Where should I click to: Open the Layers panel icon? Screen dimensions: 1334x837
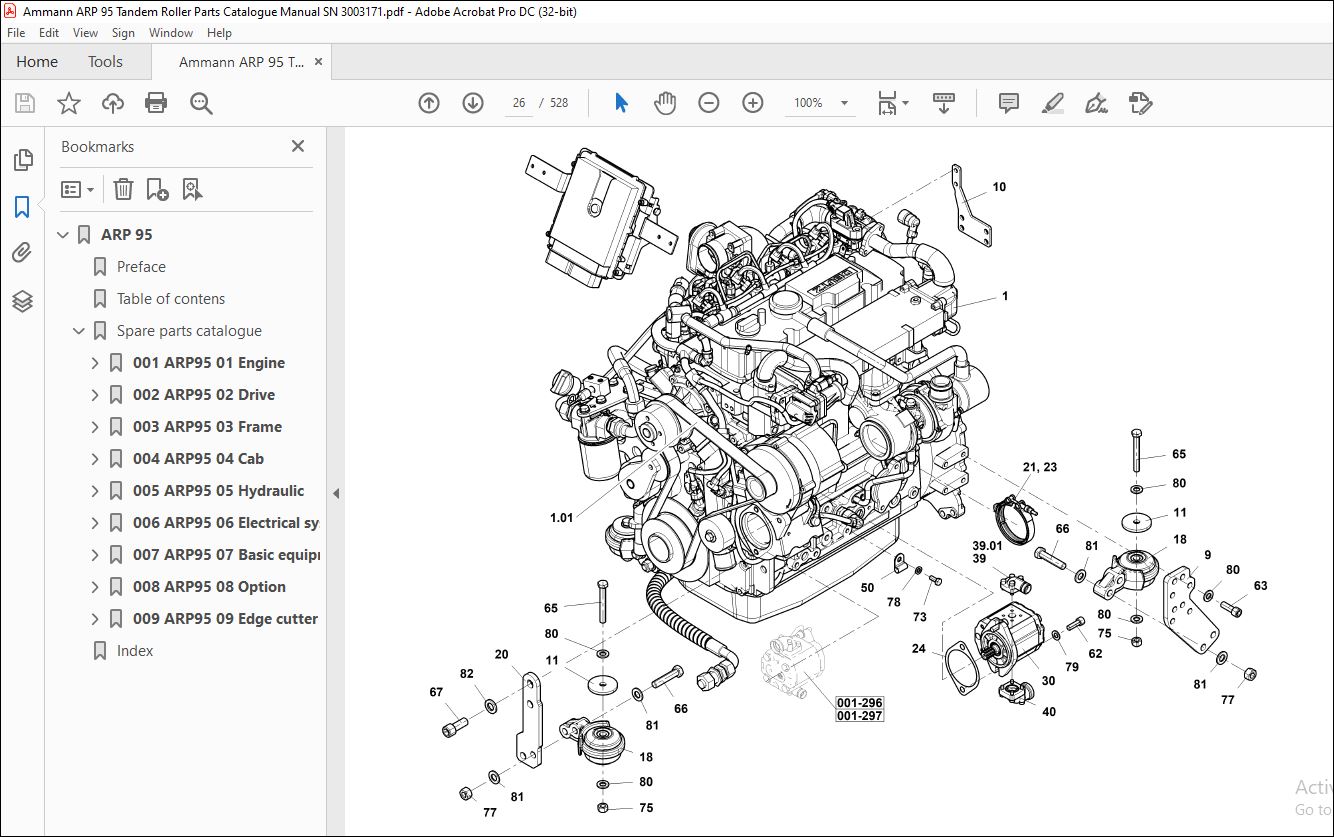[x=22, y=301]
